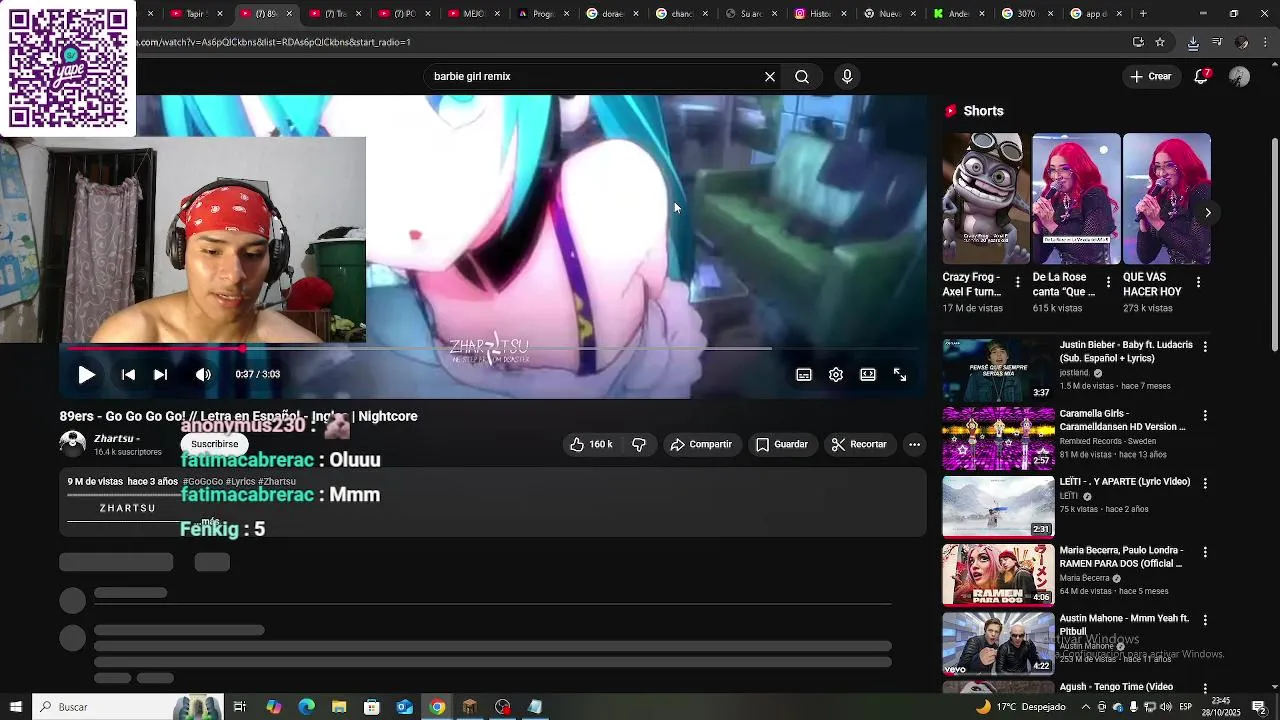
Task: Open Austin Mahone Mmm Yeah video
Action: (1124, 625)
